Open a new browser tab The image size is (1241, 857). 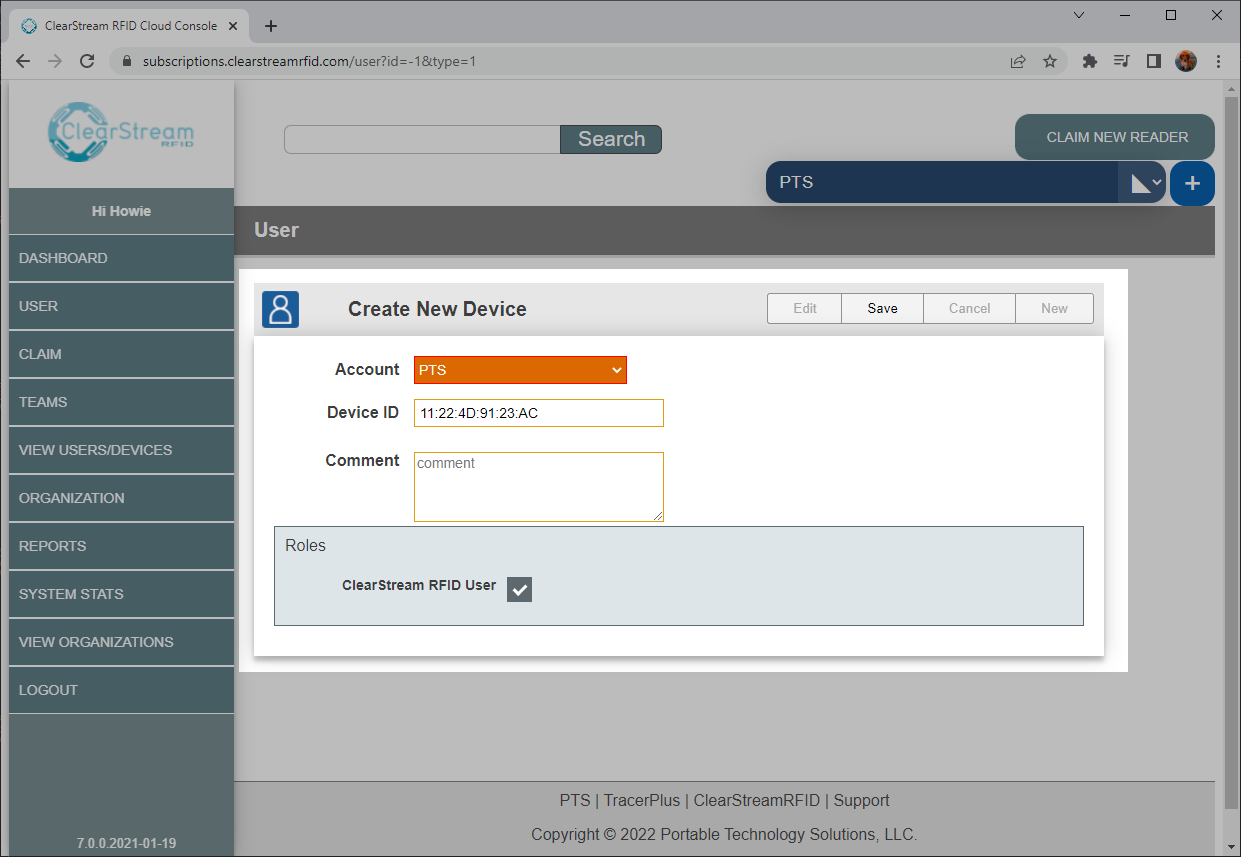pyautogui.click(x=271, y=26)
